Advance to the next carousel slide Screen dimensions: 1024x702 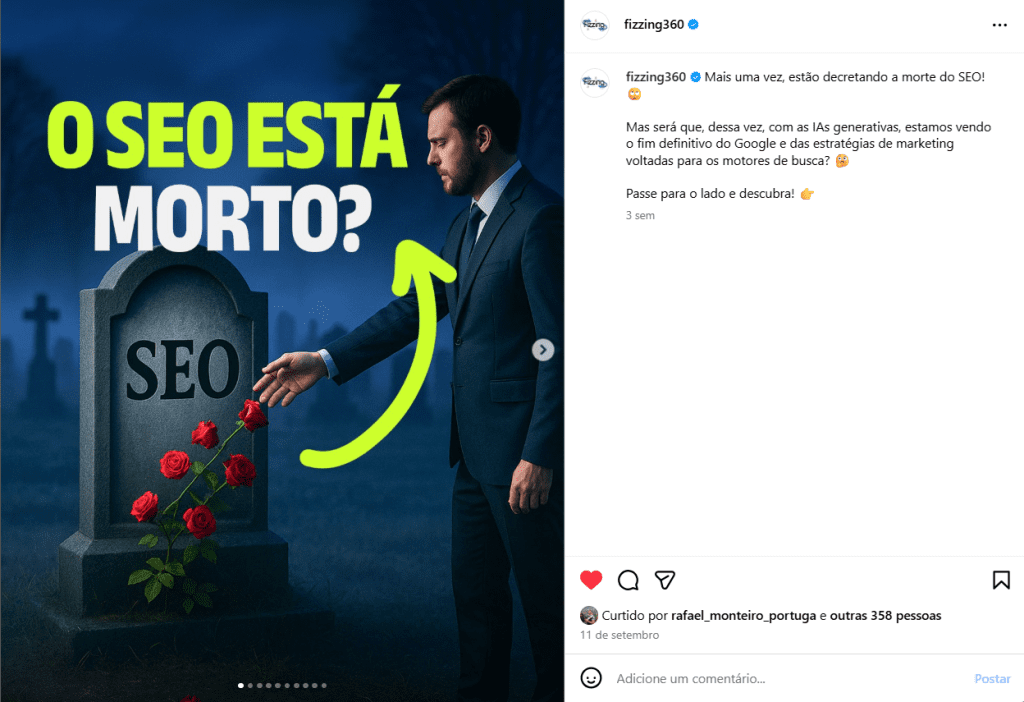pyautogui.click(x=543, y=350)
